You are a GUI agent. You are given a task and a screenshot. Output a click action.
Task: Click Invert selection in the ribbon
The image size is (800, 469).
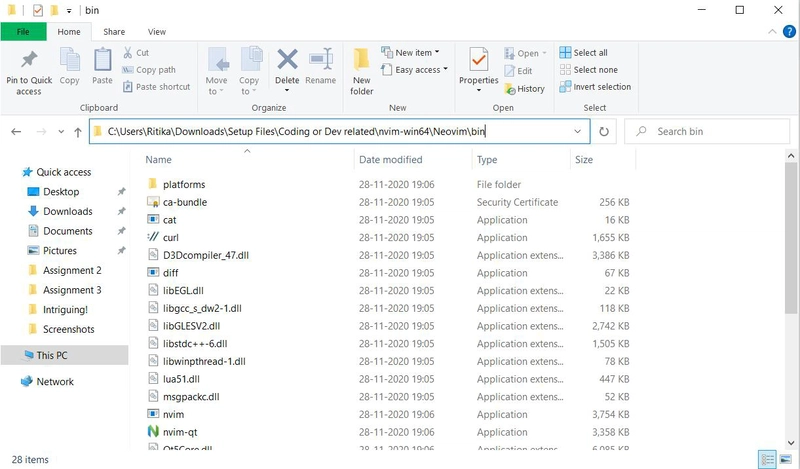tap(595, 87)
